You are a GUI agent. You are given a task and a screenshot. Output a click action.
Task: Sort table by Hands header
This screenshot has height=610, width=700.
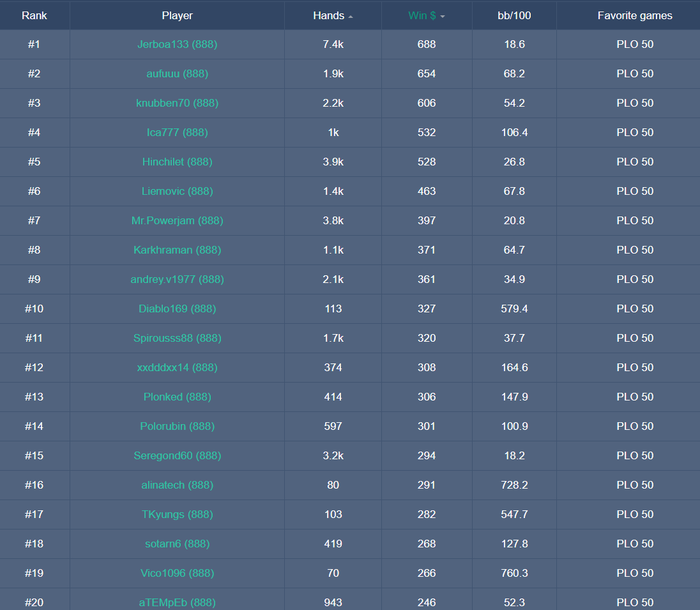pos(329,16)
